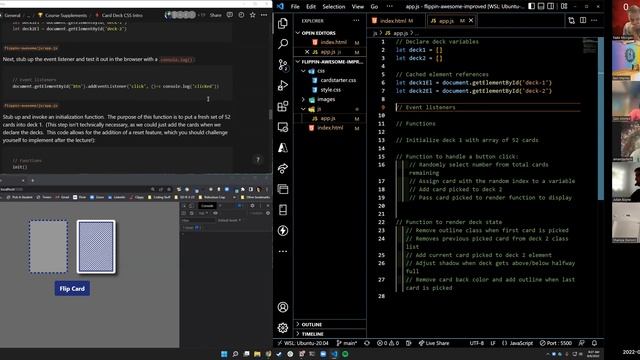The image size is (640, 360).
Task: Click the LF end-of-line status item
Action: tap(493, 343)
